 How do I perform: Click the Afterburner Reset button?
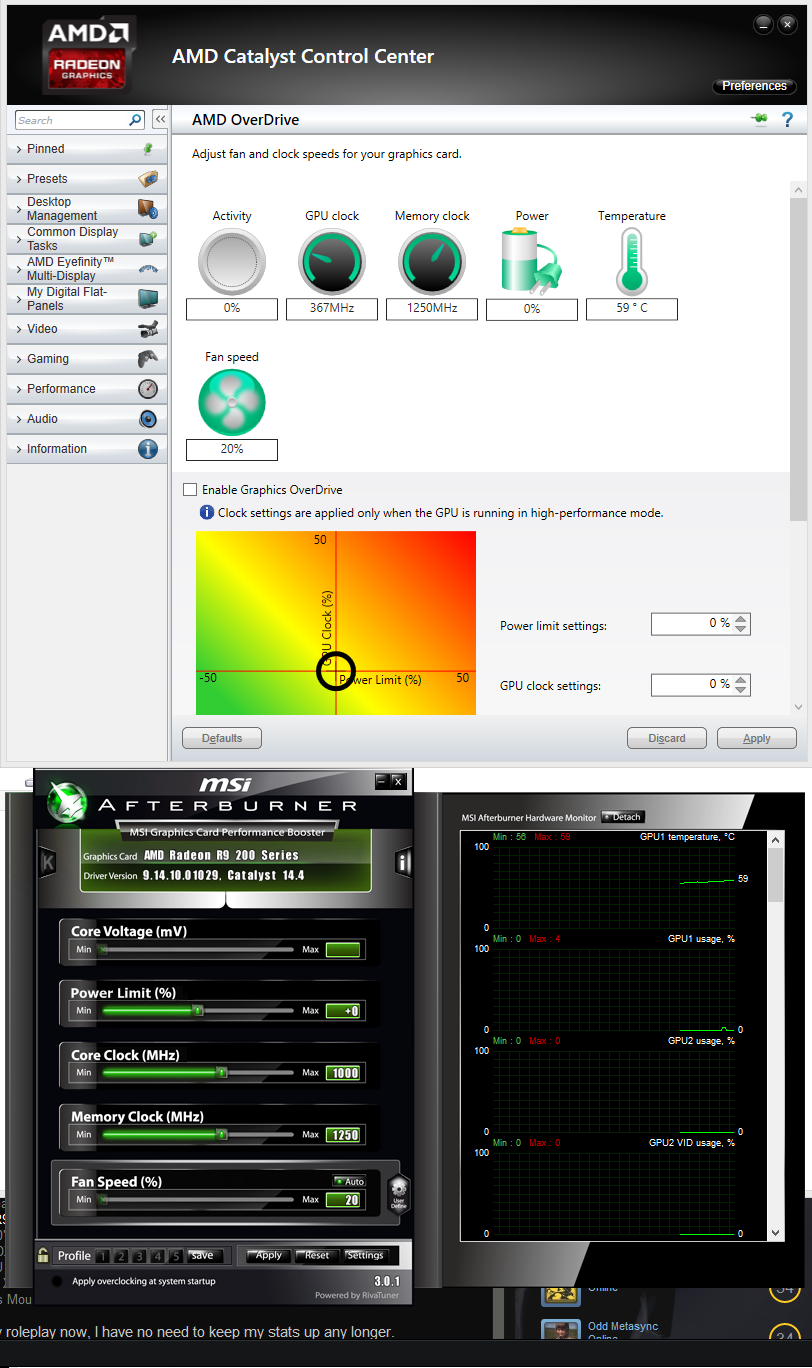pos(317,1255)
